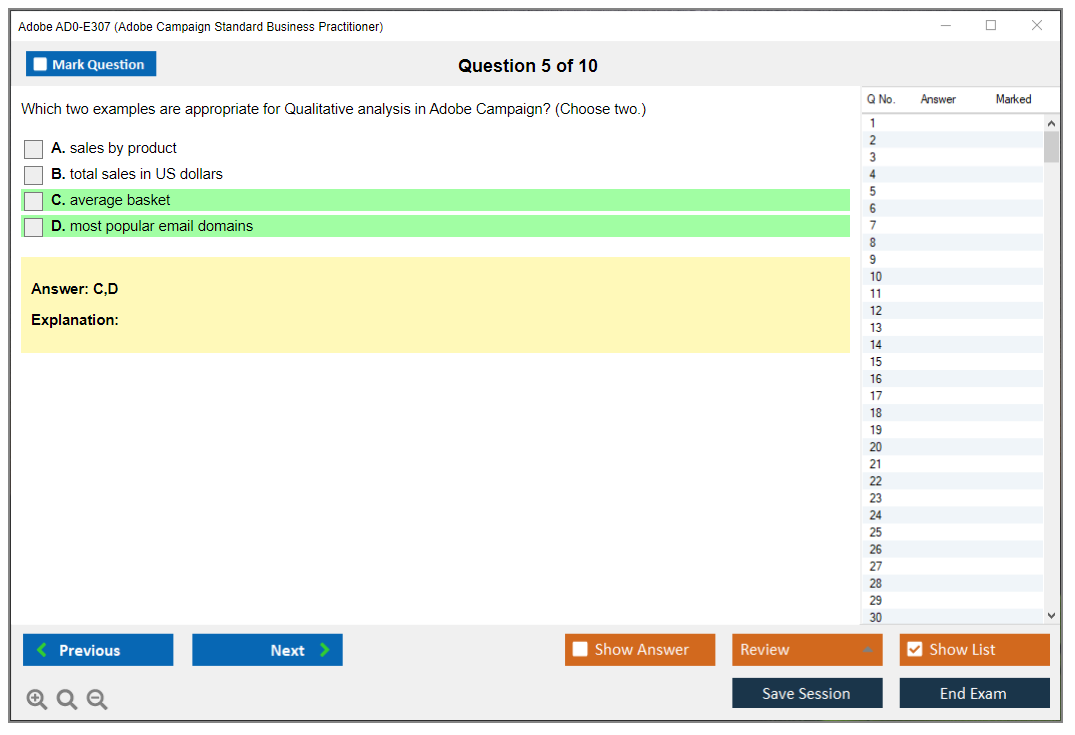The image size is (1075, 735).
Task: Go to the Next question
Action: click(x=267, y=650)
